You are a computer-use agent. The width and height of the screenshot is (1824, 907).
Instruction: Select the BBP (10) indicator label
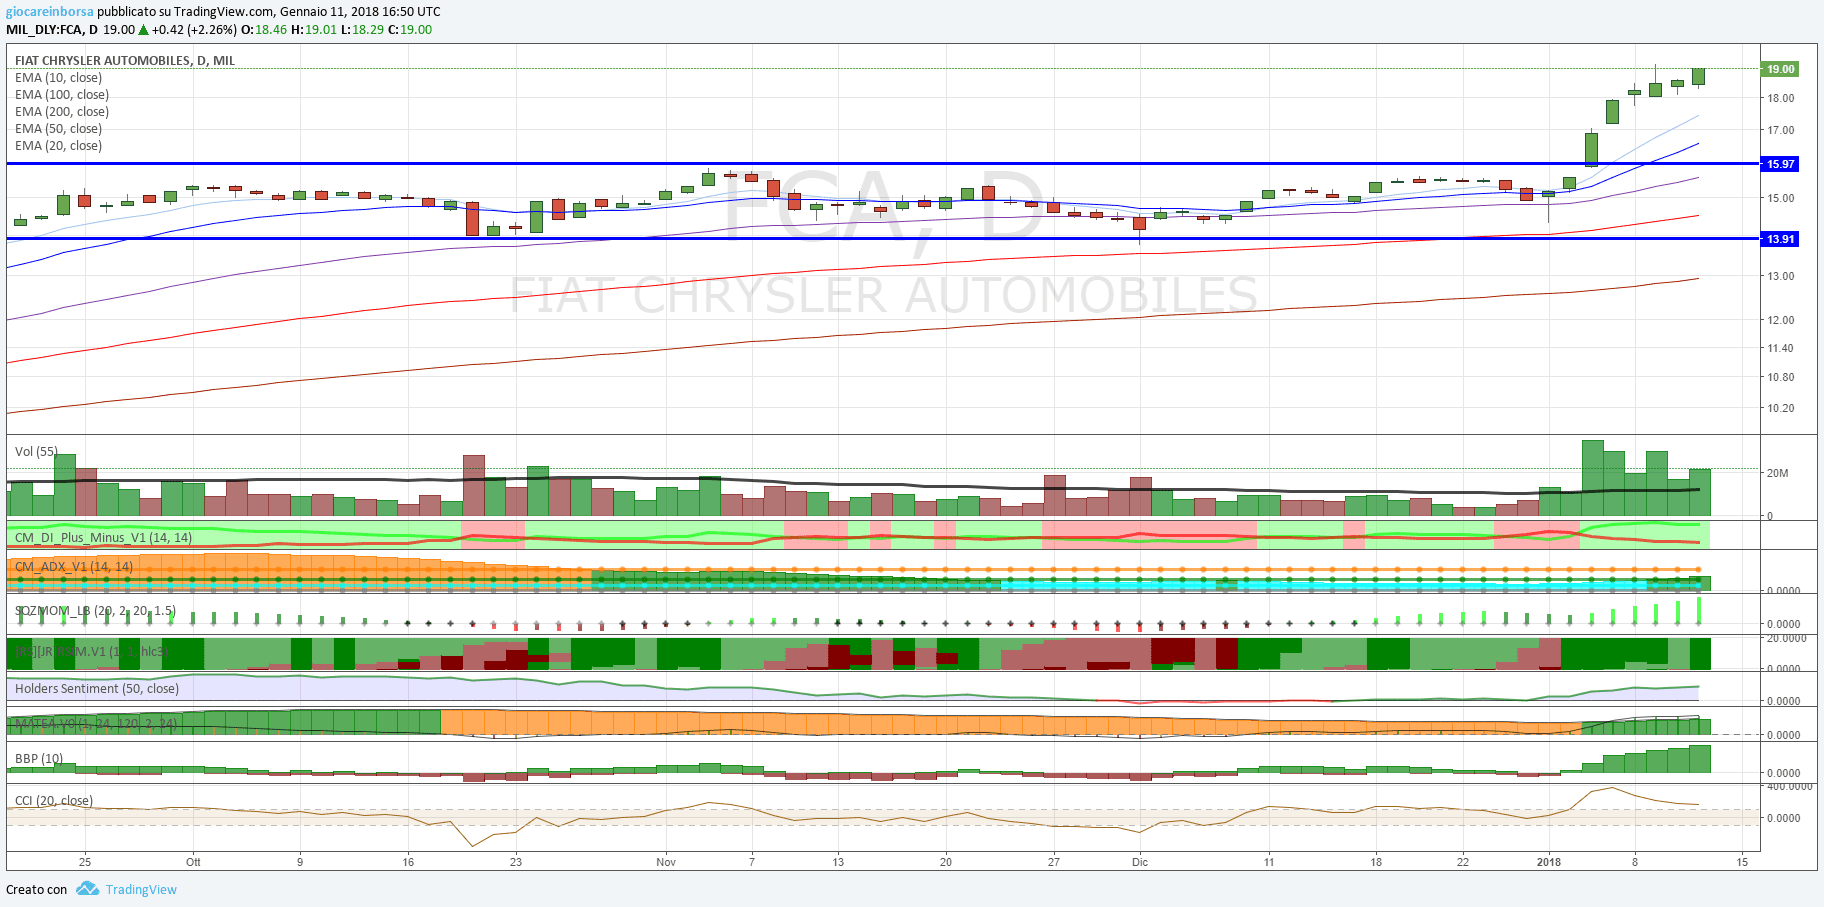tap(39, 759)
